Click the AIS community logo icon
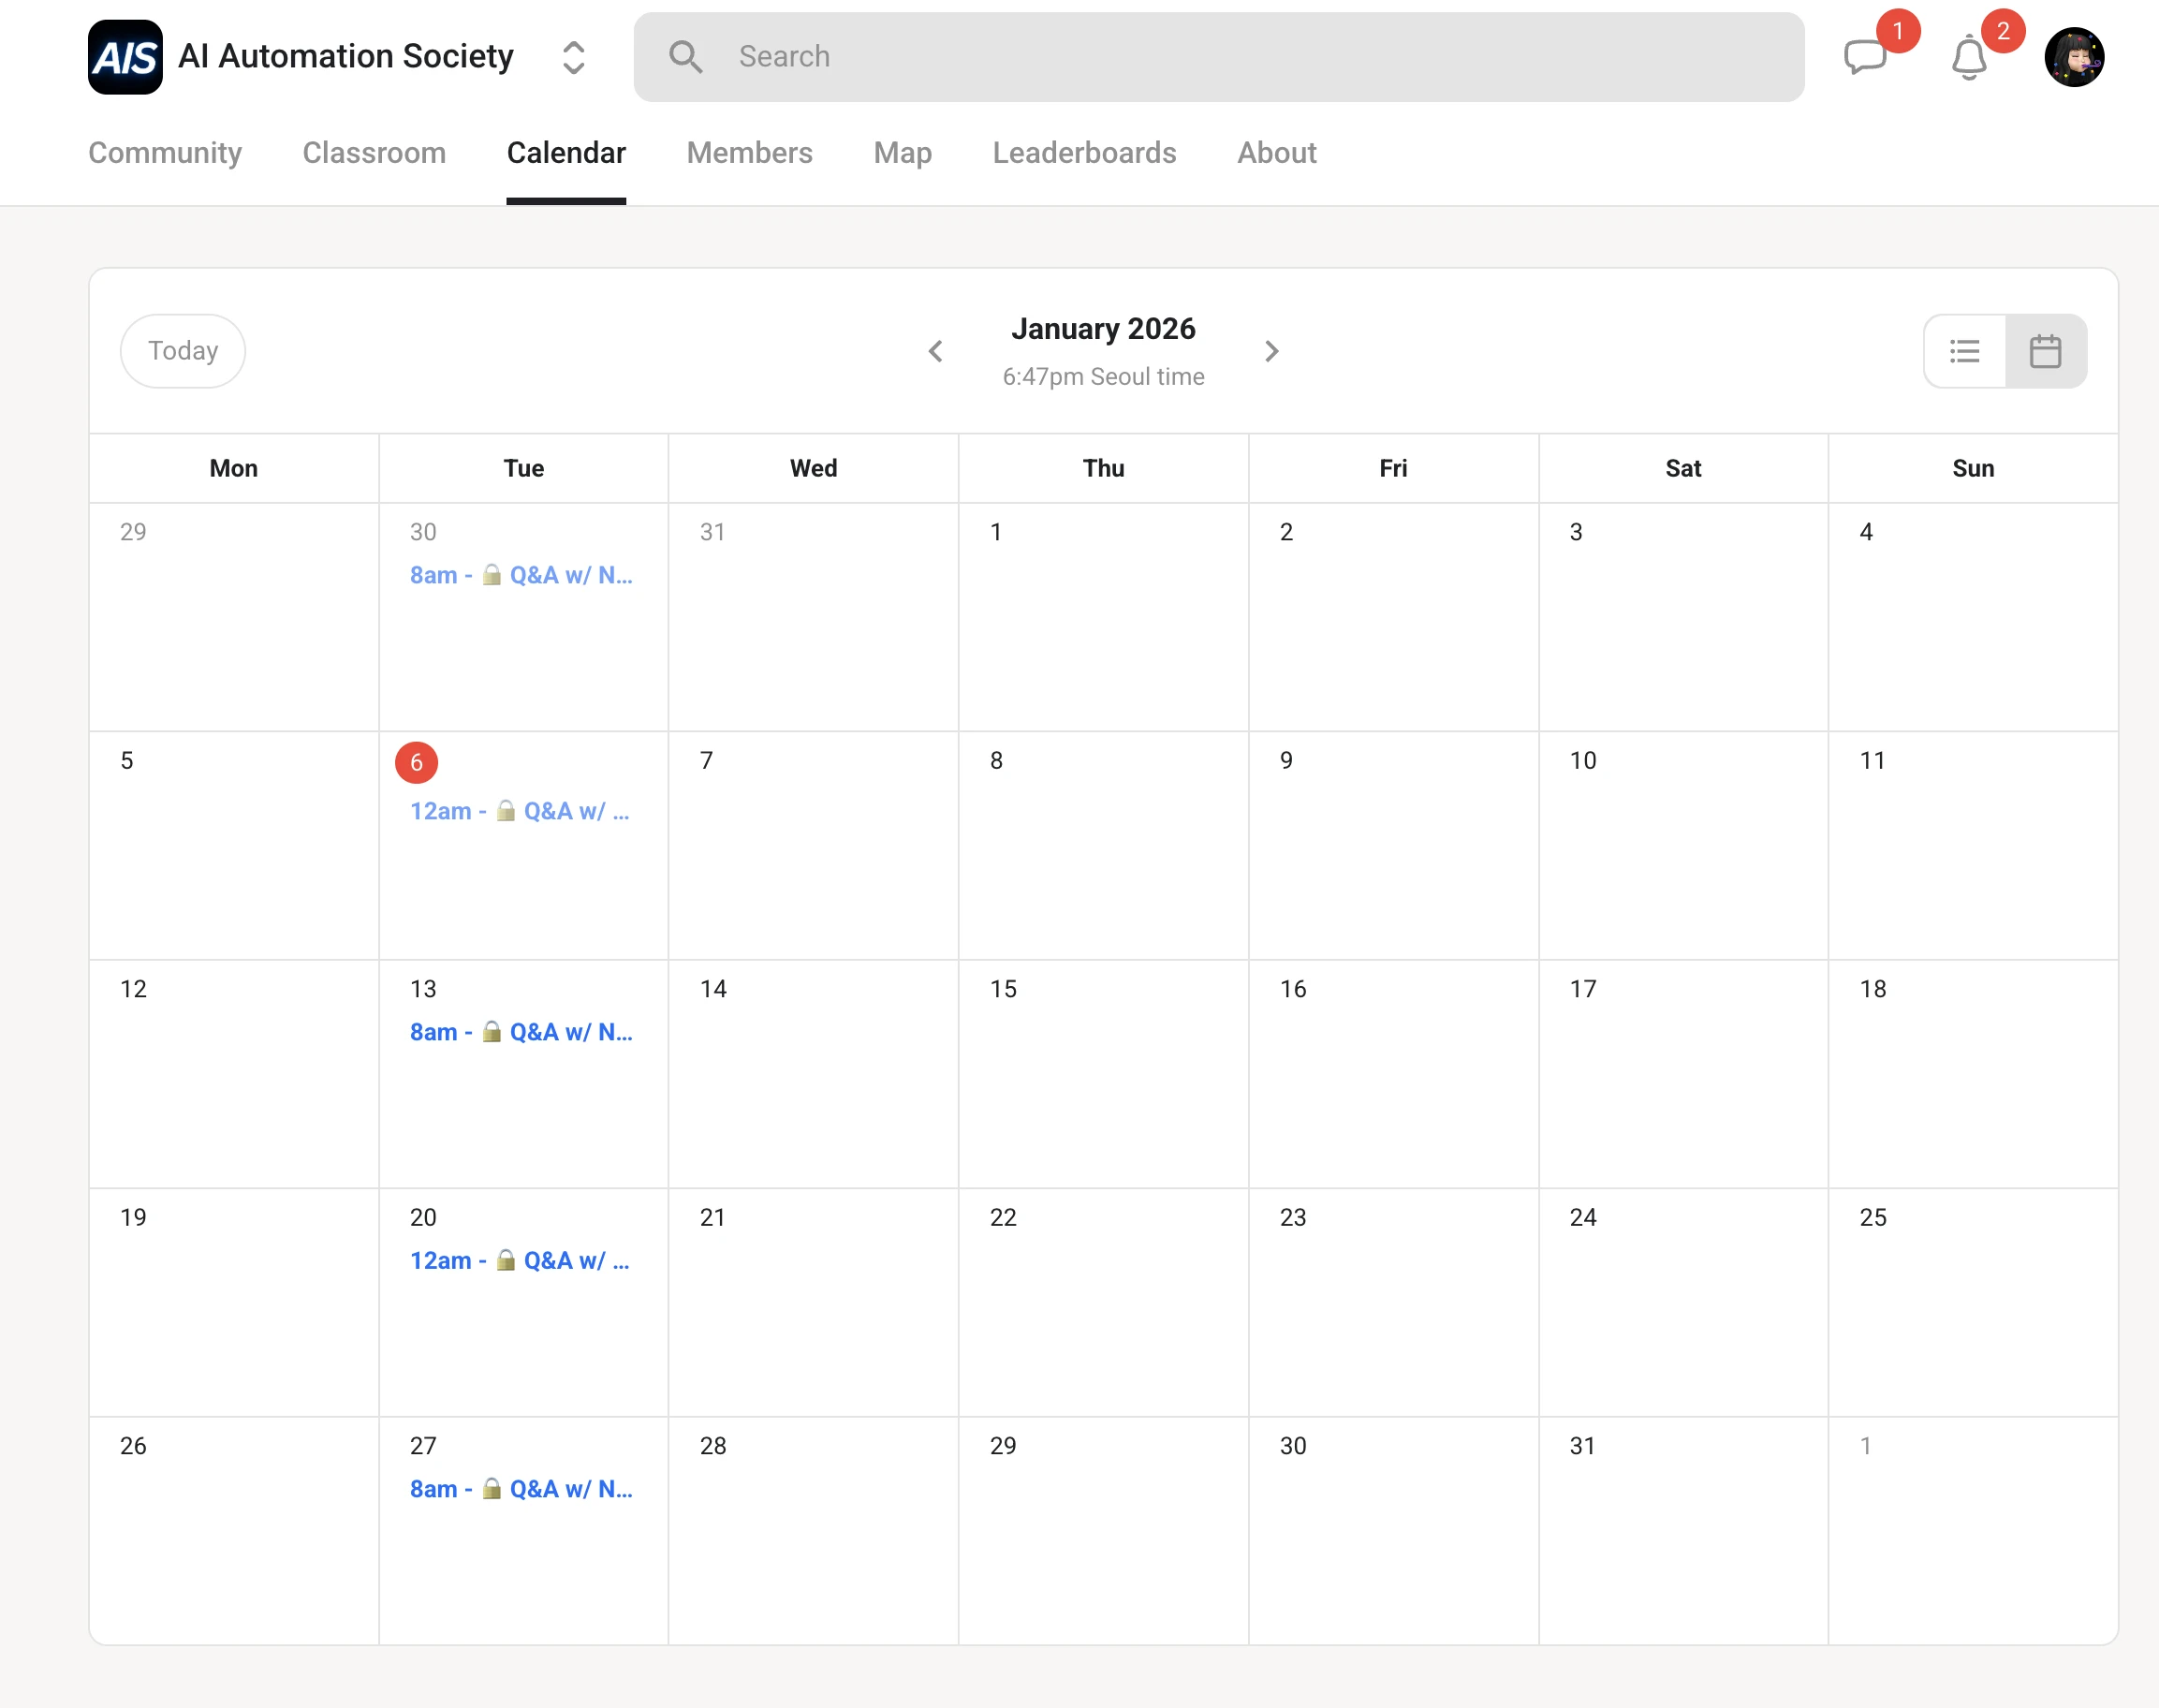Image resolution: width=2159 pixels, height=1708 pixels. pyautogui.click(x=125, y=57)
